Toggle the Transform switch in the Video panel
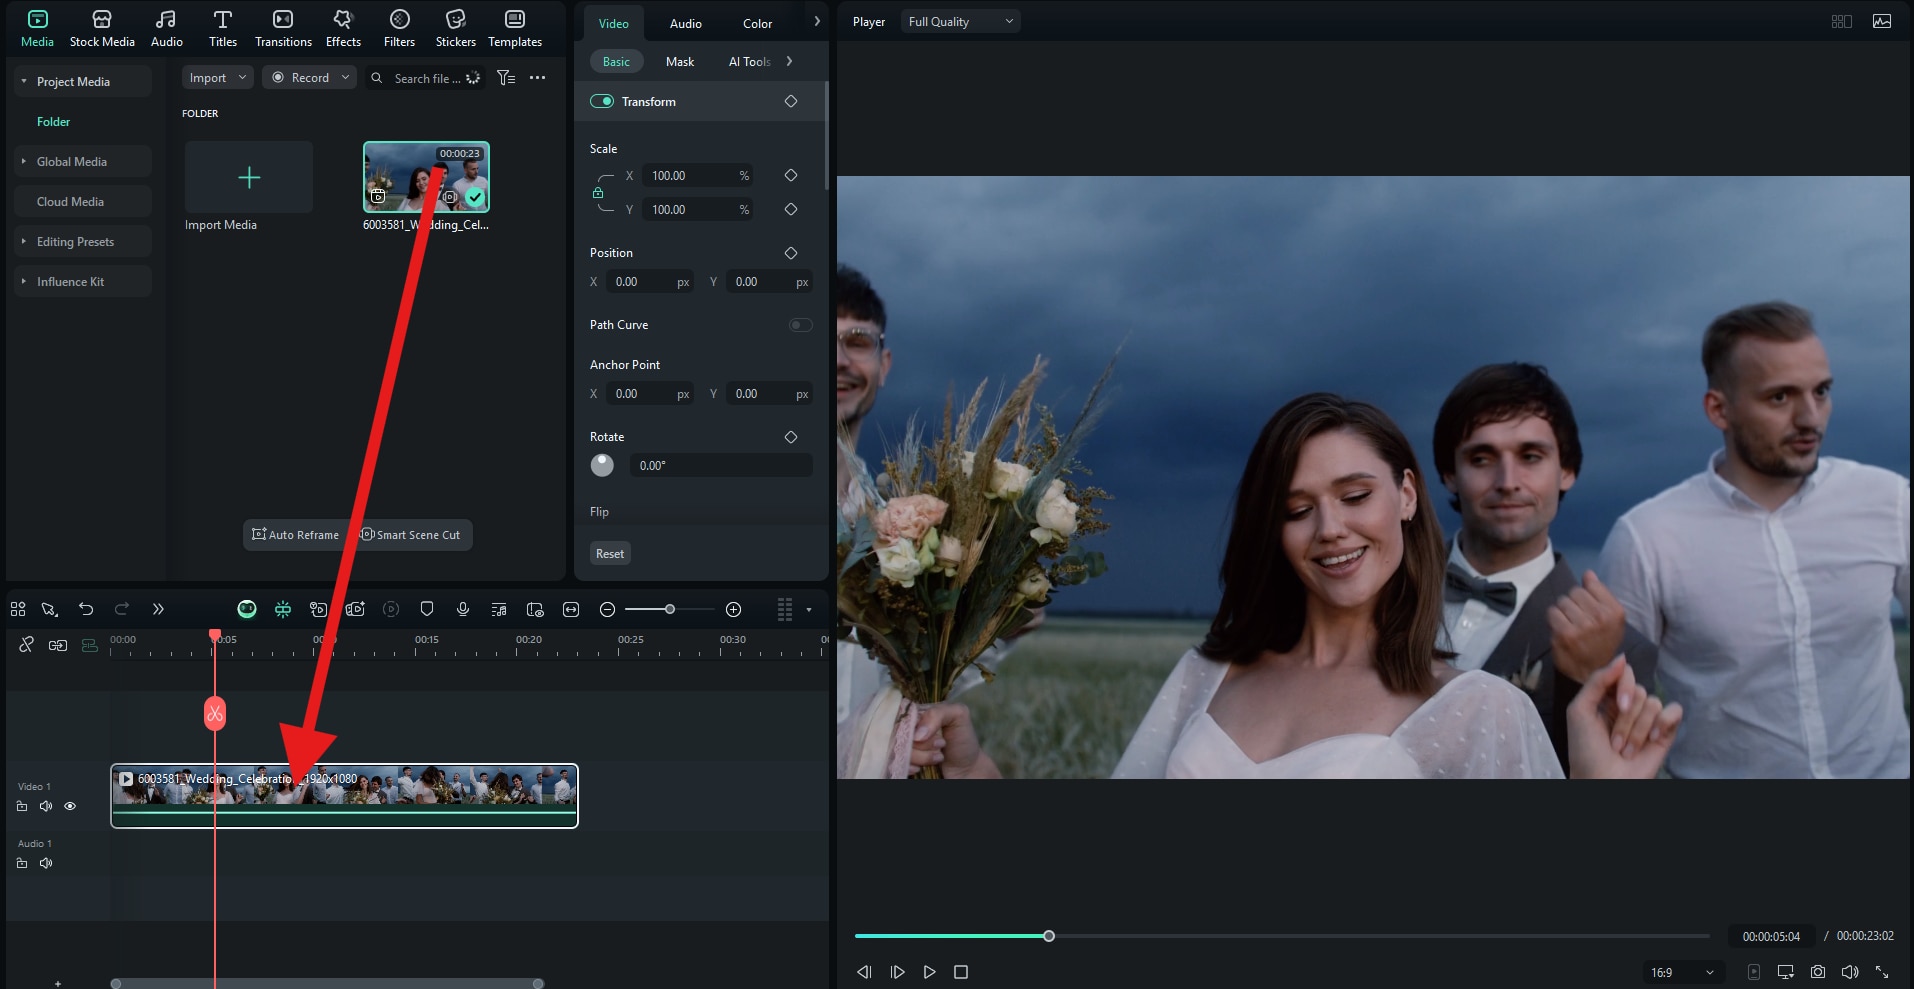 (604, 101)
